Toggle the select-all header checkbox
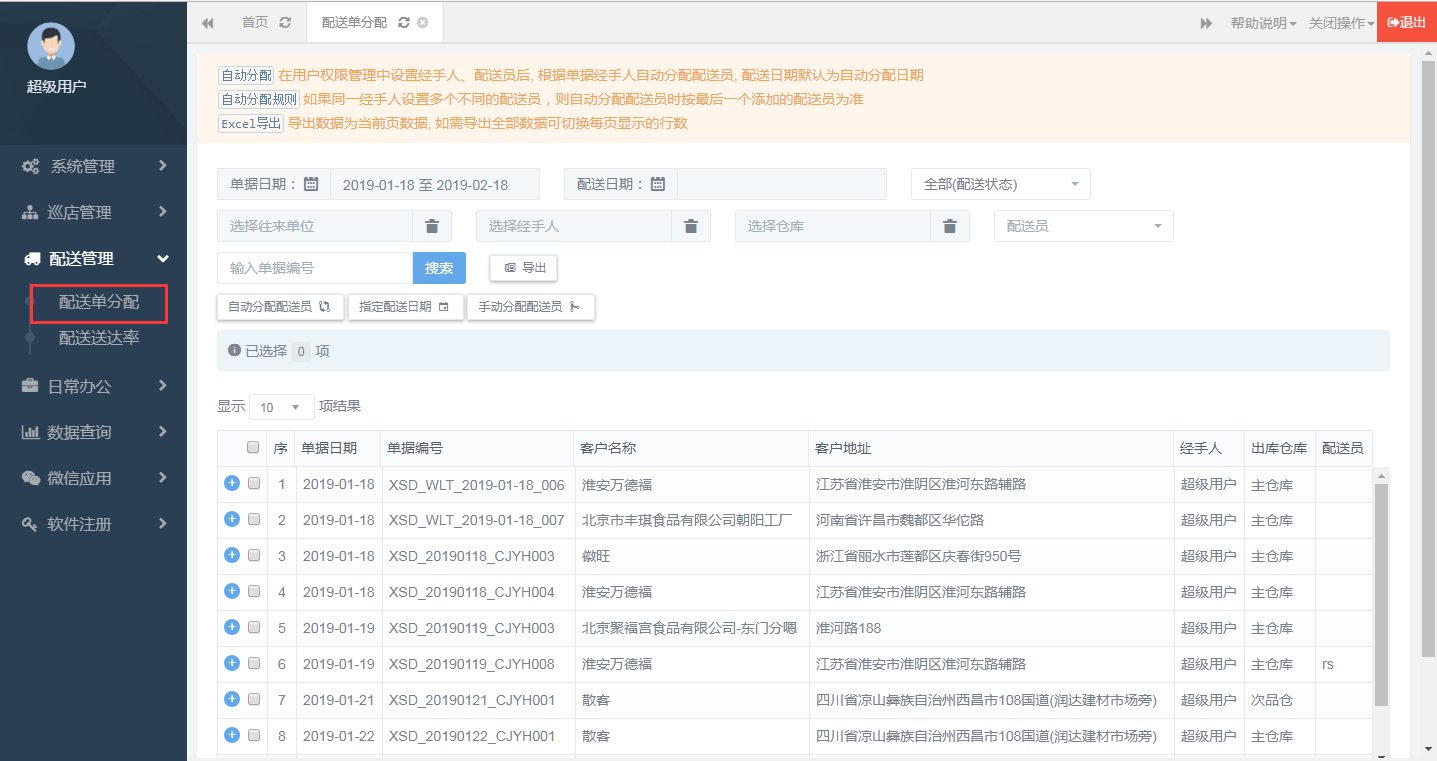The image size is (1437, 761). (x=253, y=447)
